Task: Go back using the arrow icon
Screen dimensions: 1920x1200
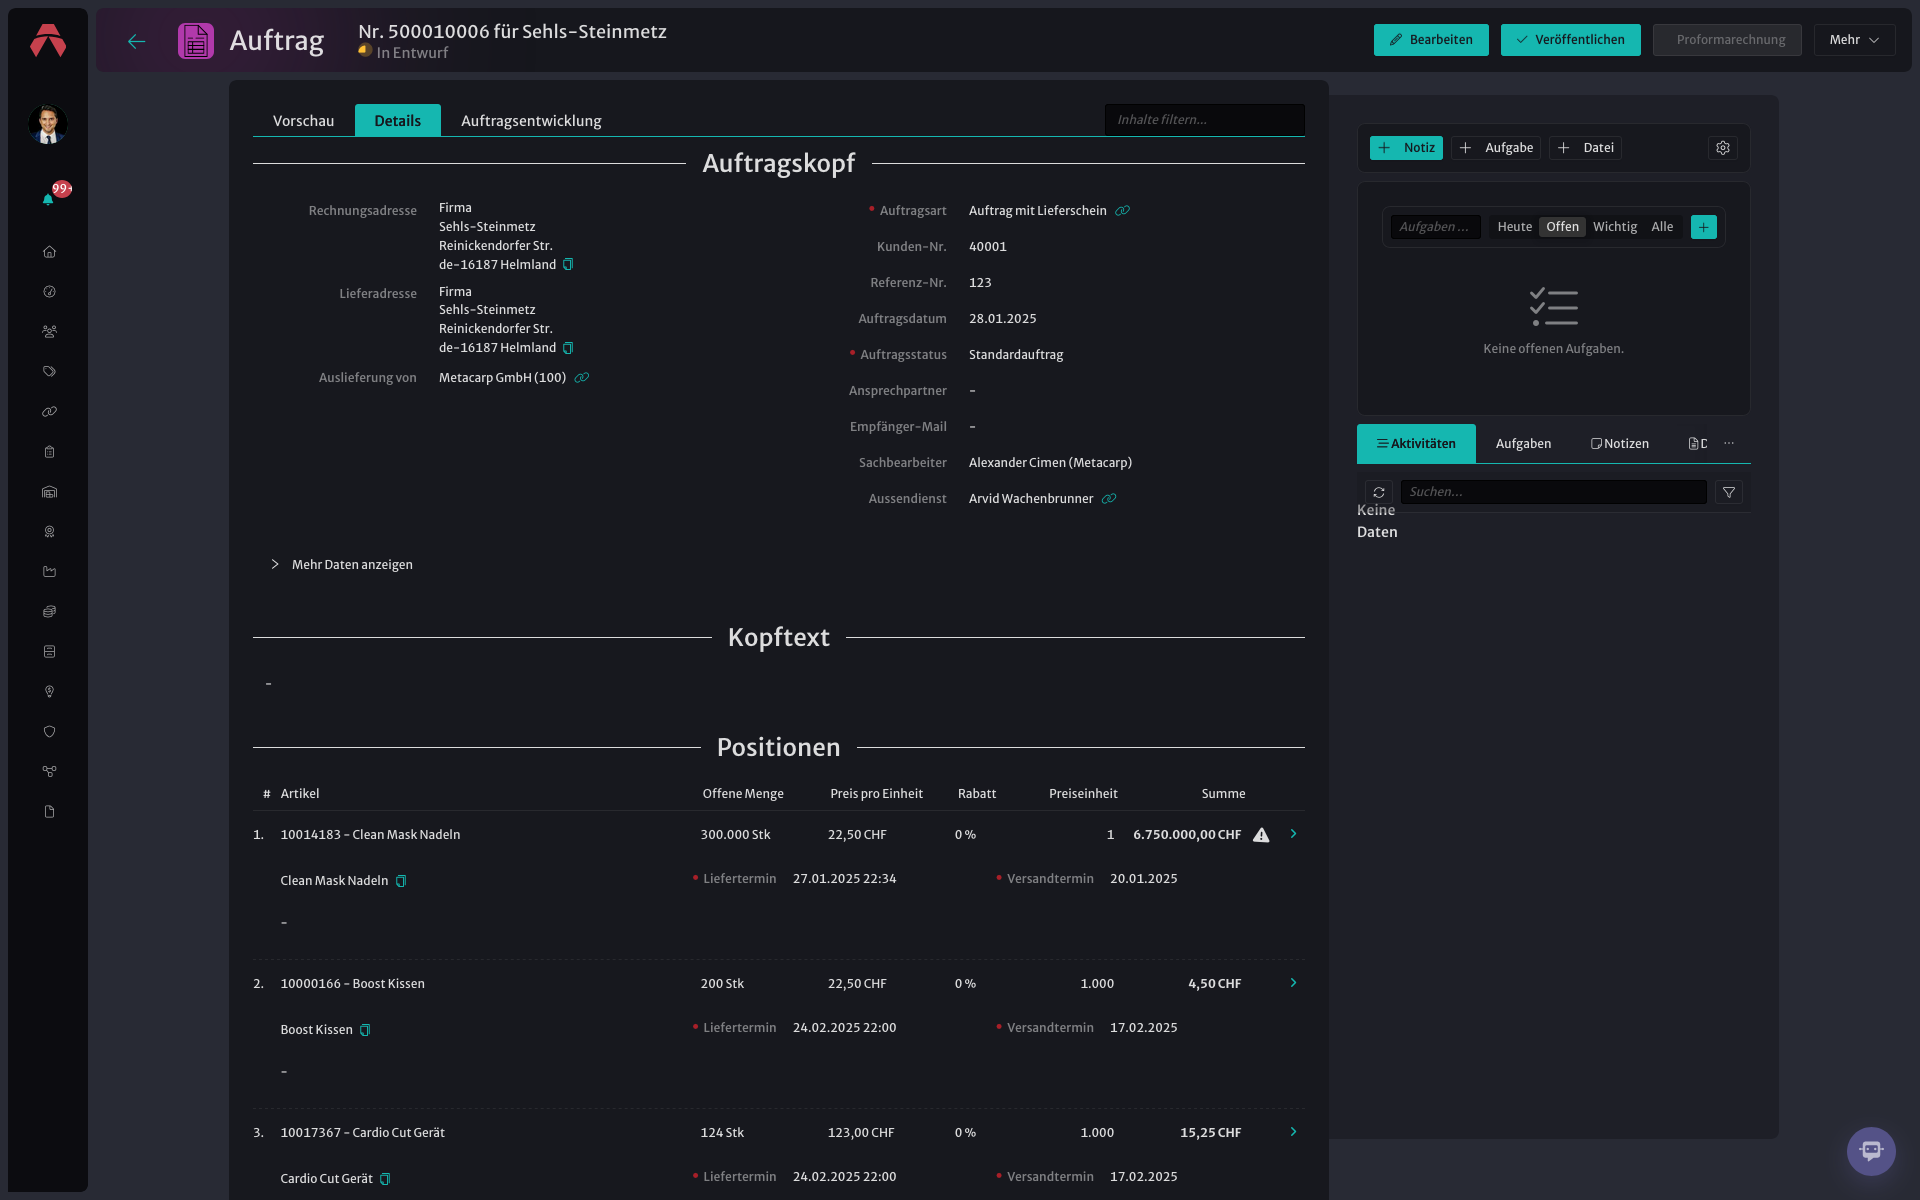Action: [x=137, y=41]
